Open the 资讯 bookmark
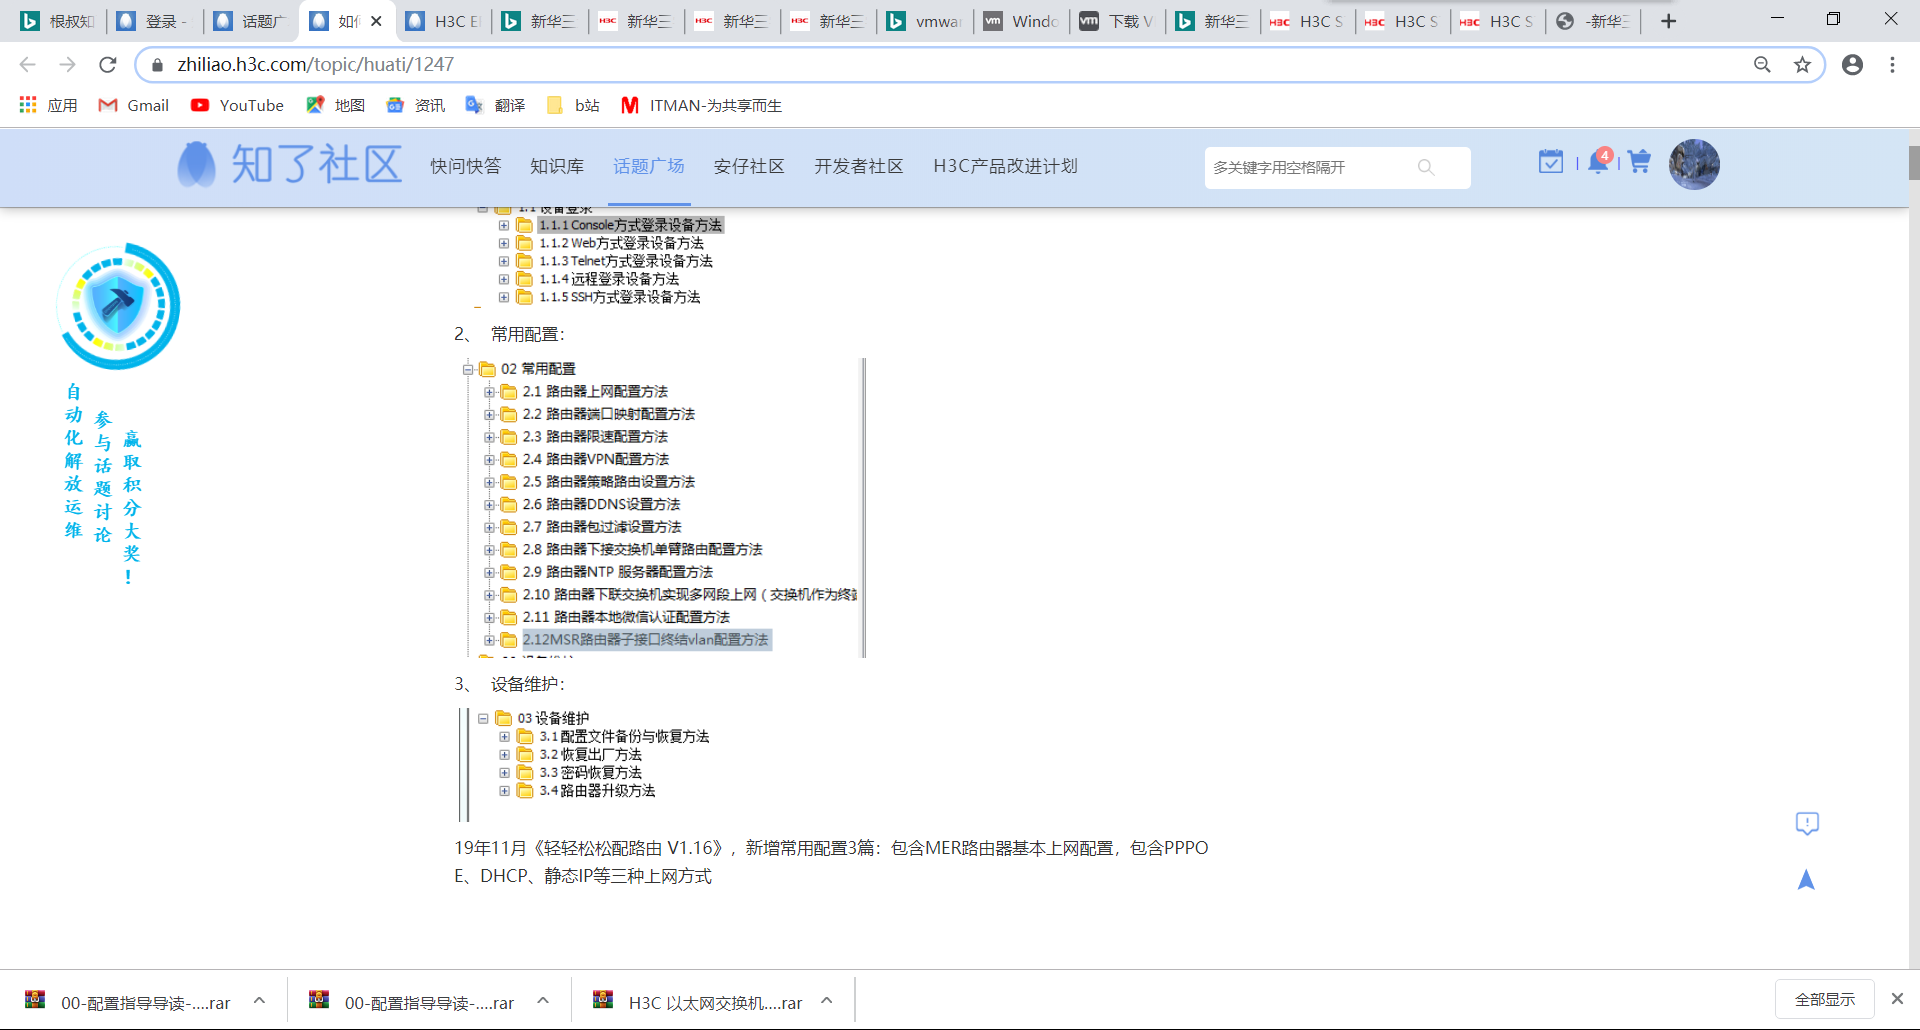Viewport: 1920px width, 1030px height. [416, 105]
